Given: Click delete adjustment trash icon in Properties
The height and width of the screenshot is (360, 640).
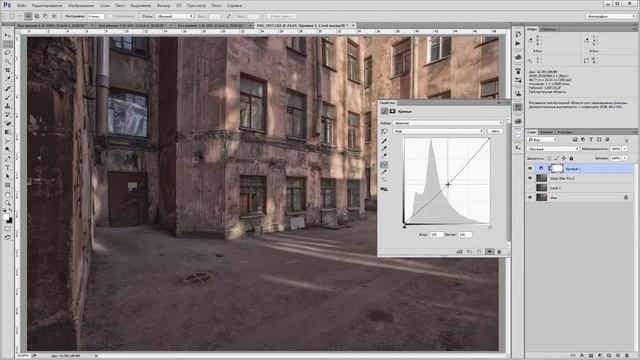Looking at the screenshot, I should point(499,252).
